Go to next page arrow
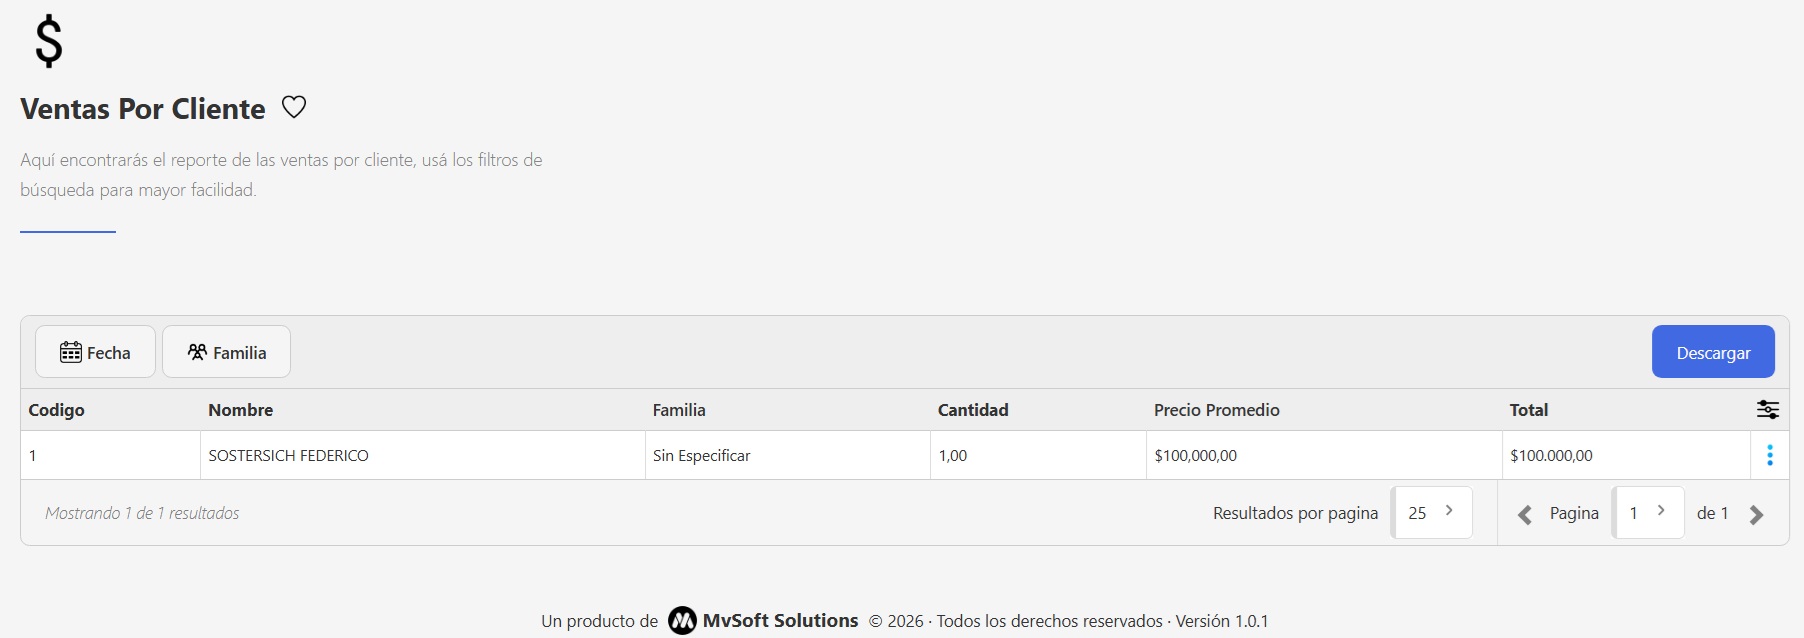Viewport: 1804px width, 638px height. click(1756, 515)
